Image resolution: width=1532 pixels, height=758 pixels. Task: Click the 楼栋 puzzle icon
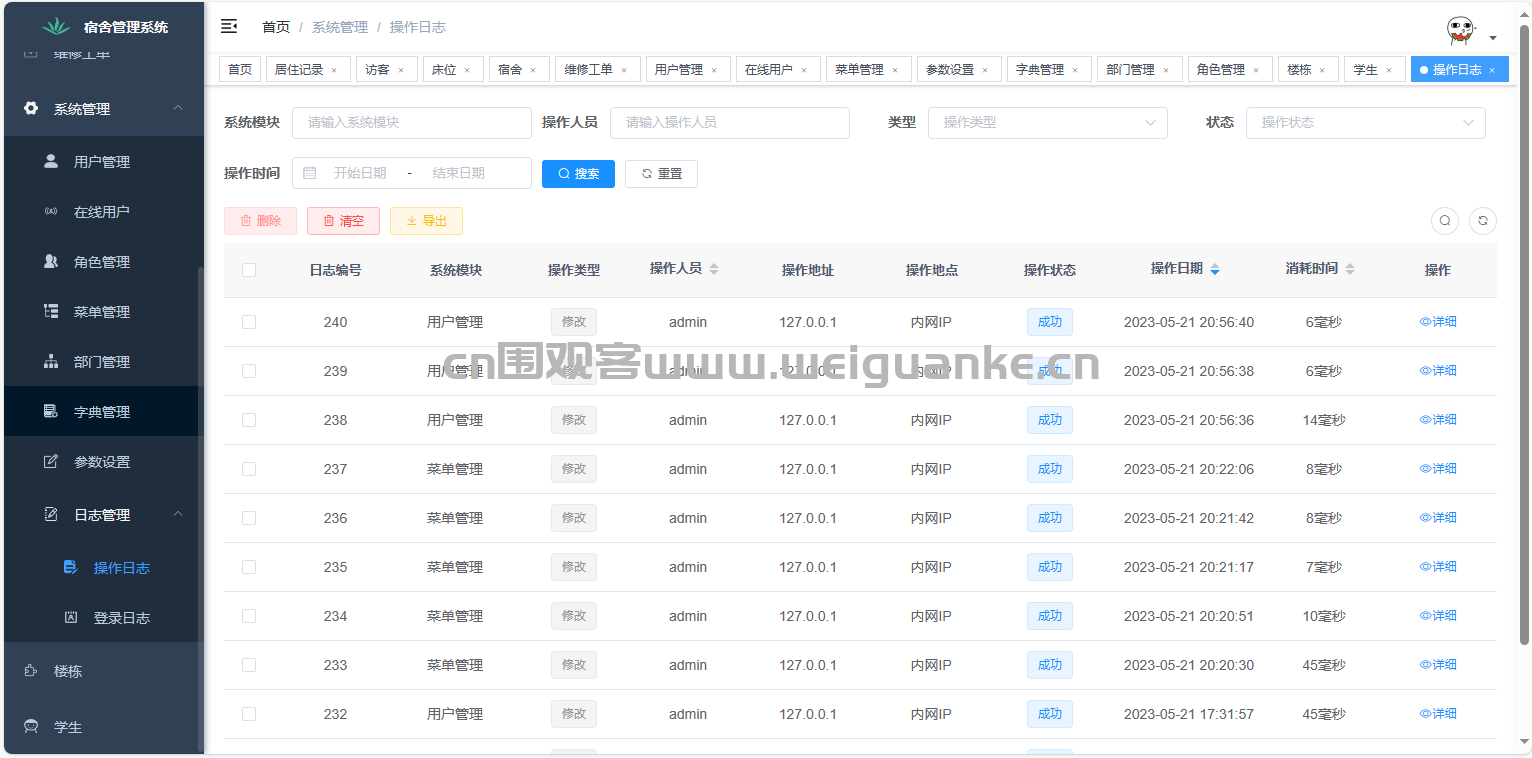31,671
